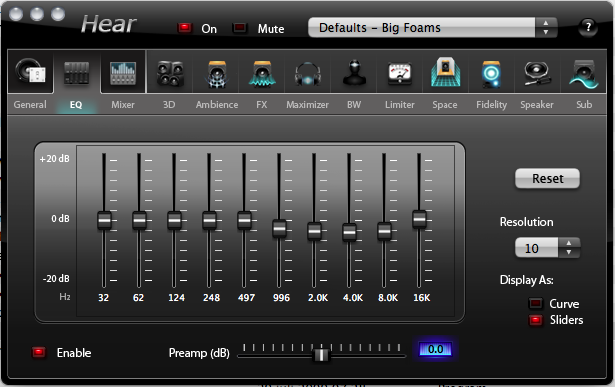The image size is (615, 387).
Task: Open the Fidelity icon
Action: (x=491, y=74)
